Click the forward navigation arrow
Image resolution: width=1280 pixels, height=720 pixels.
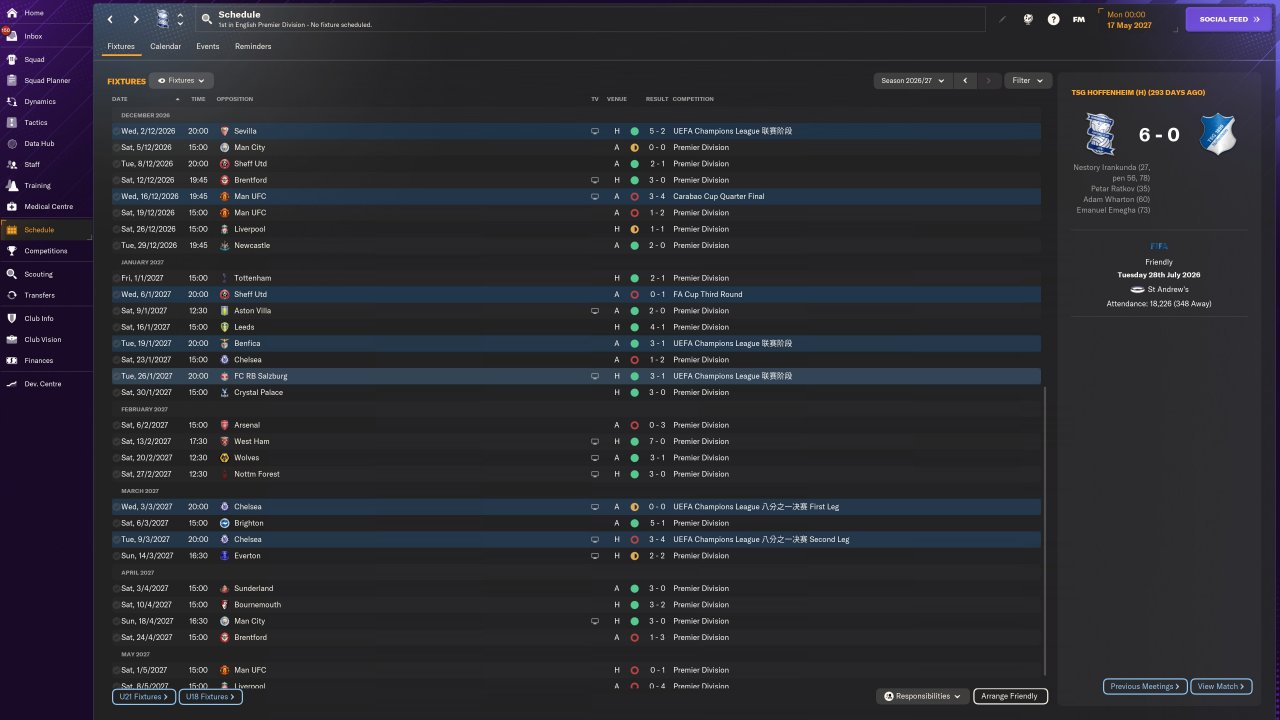tap(136, 19)
